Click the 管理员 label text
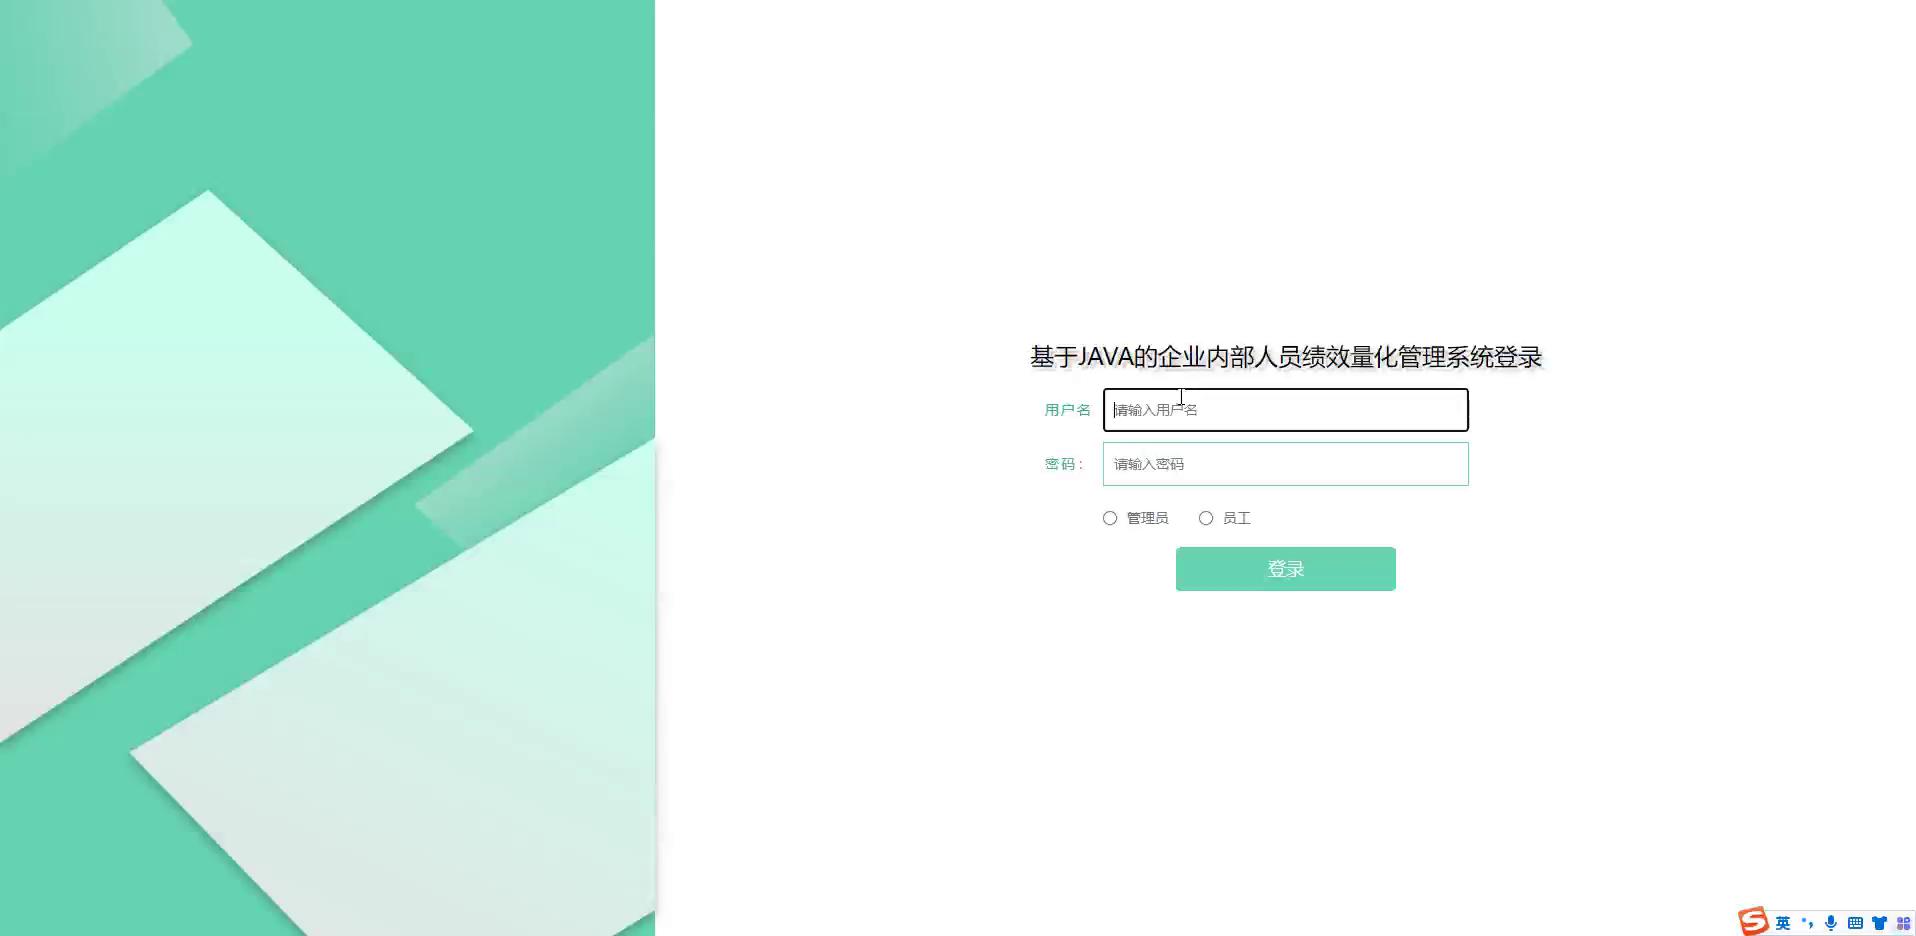This screenshot has height=936, width=1916. point(1147,518)
